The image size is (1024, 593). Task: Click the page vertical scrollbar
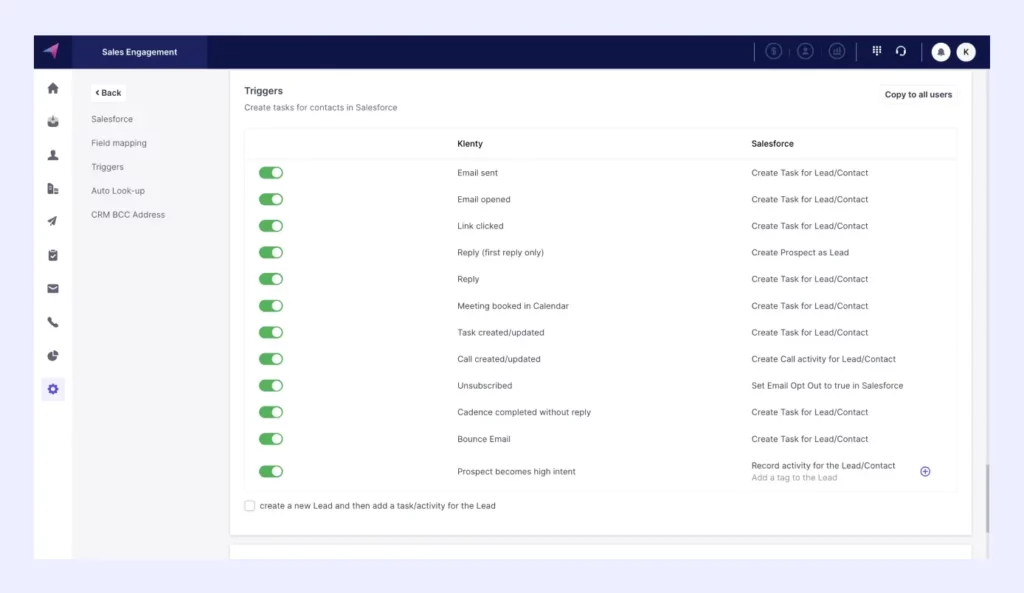[x=987, y=498]
